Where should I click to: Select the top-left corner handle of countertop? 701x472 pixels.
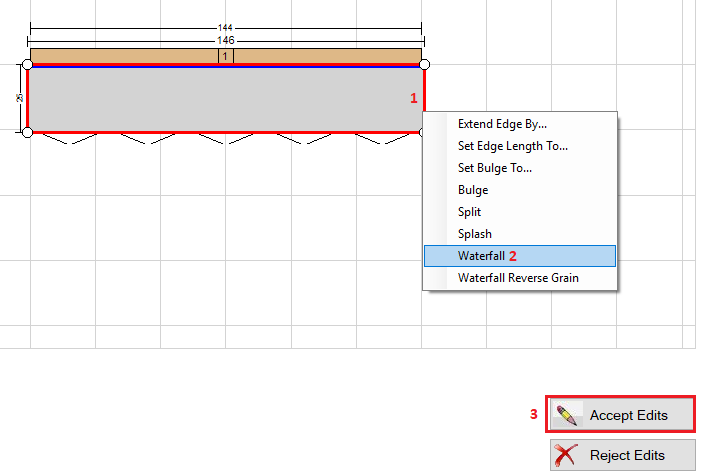(x=27, y=65)
